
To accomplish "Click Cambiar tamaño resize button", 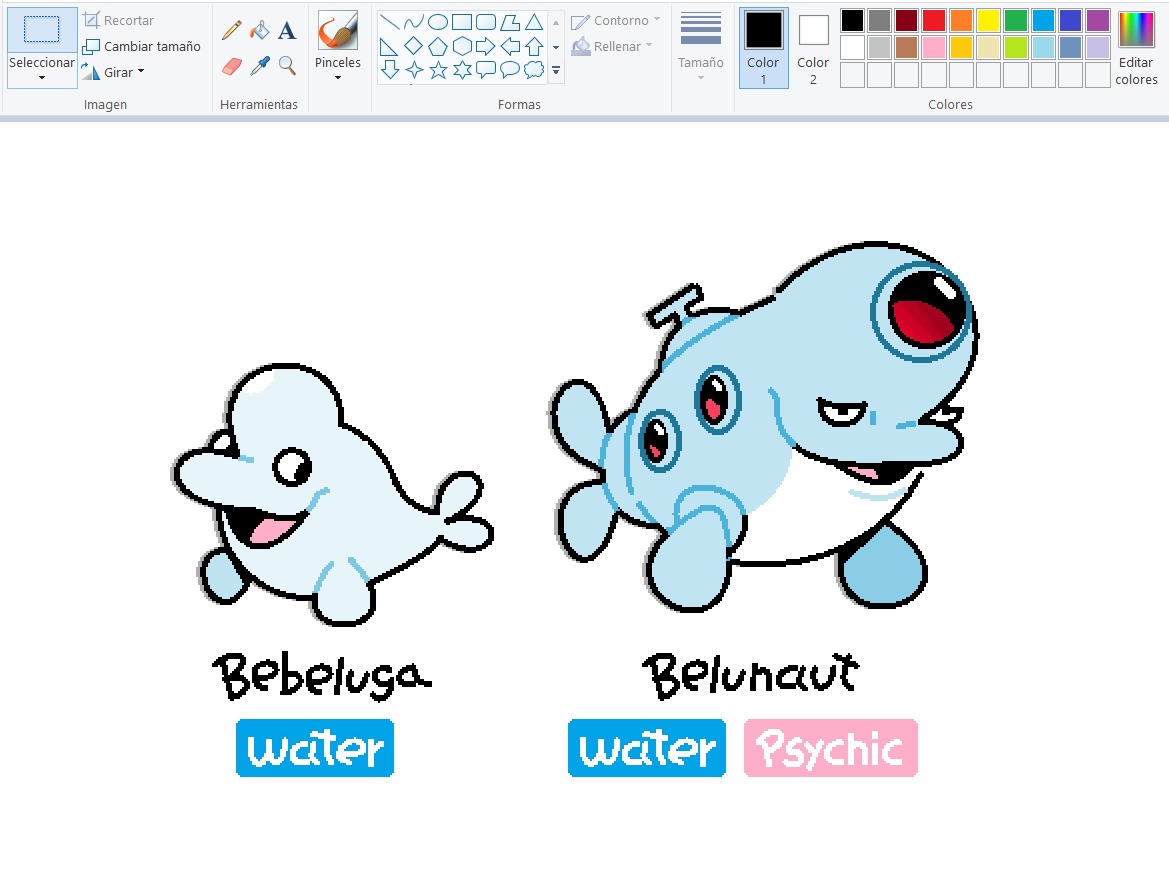I will [x=142, y=46].
